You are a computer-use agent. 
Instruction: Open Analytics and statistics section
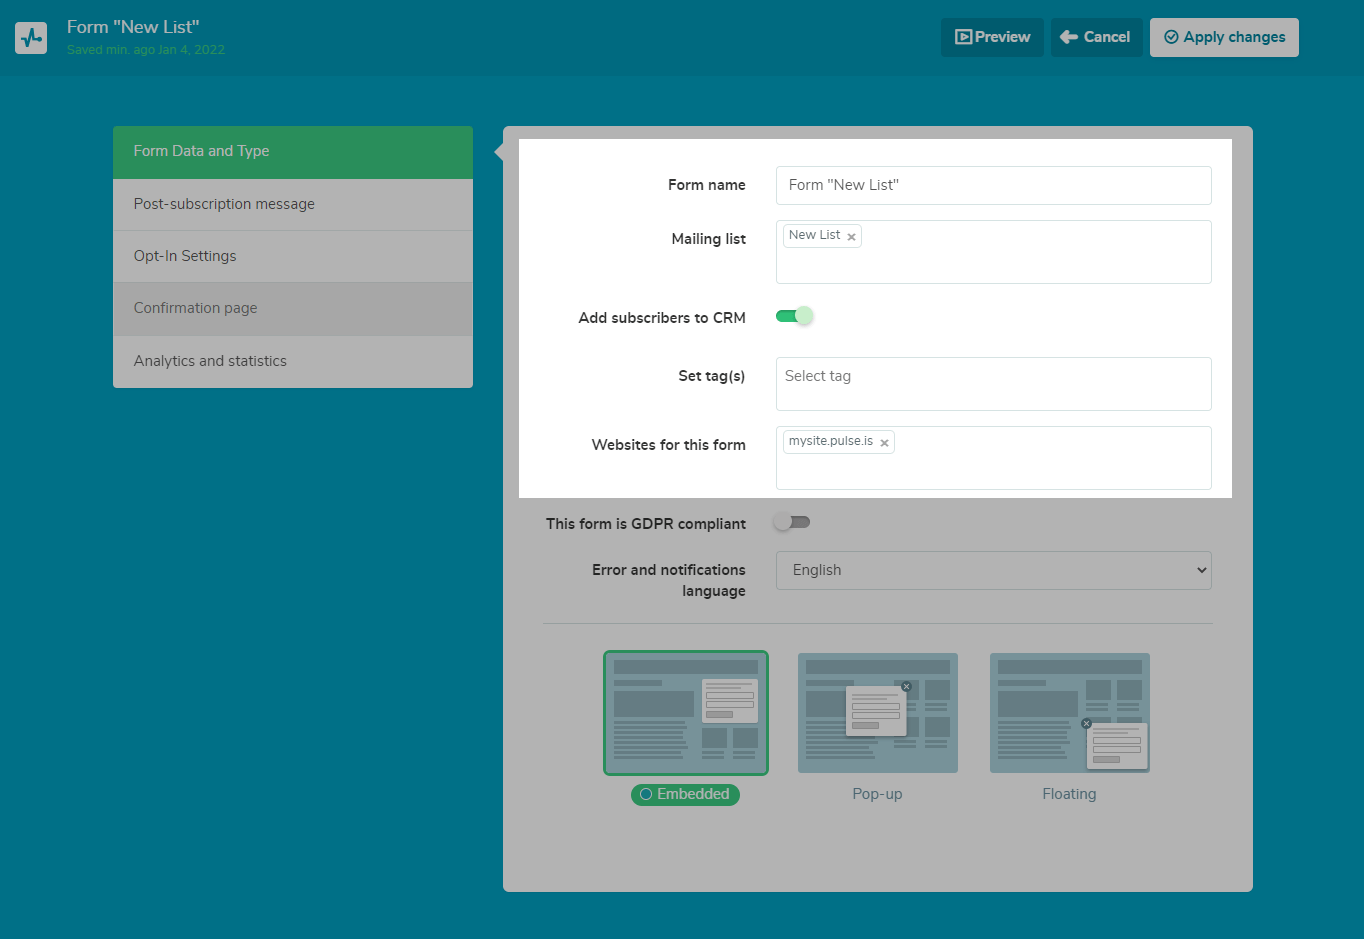(x=293, y=361)
